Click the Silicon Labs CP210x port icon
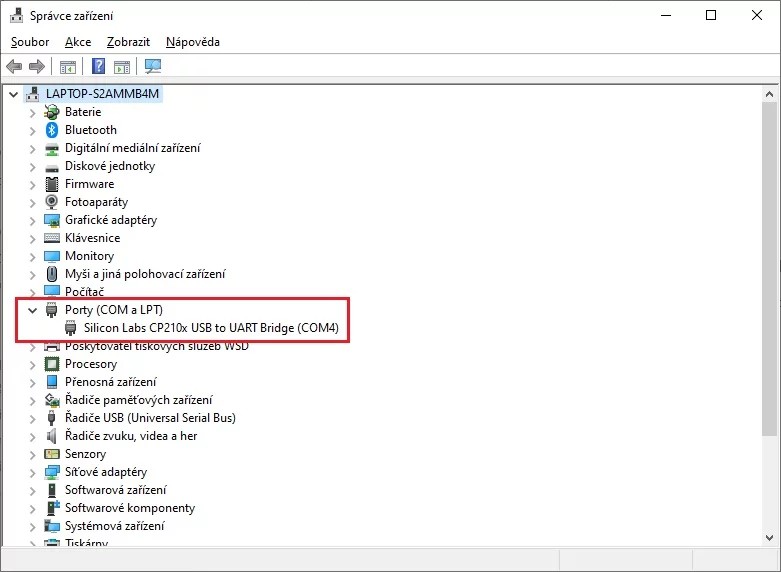The width and height of the screenshot is (781, 572). click(x=71, y=328)
